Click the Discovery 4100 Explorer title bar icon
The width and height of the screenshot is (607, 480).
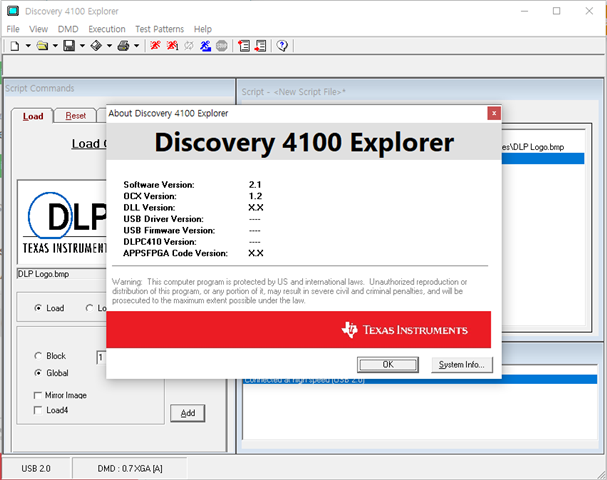point(13,11)
